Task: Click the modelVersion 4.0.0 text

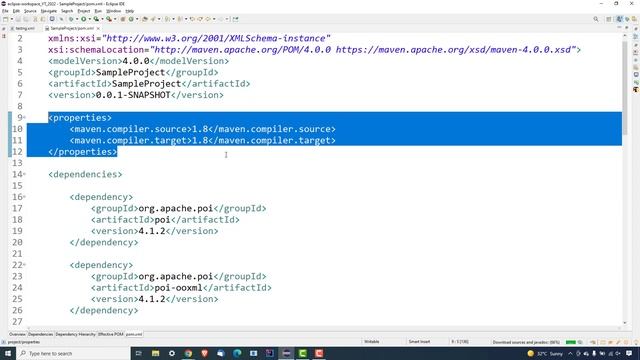Action: point(136,61)
